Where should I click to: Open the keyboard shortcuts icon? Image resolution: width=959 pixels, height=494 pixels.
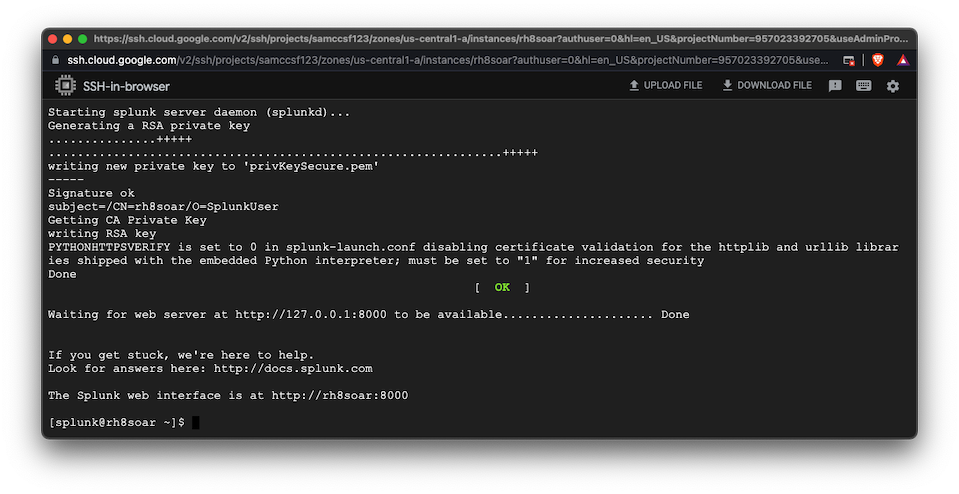(x=864, y=86)
